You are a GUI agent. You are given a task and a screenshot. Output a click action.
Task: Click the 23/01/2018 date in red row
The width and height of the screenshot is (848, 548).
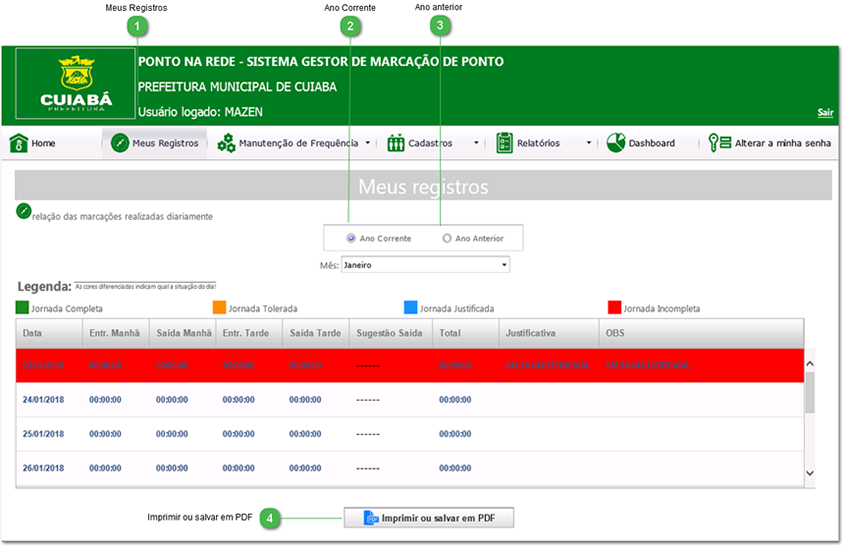click(43, 366)
